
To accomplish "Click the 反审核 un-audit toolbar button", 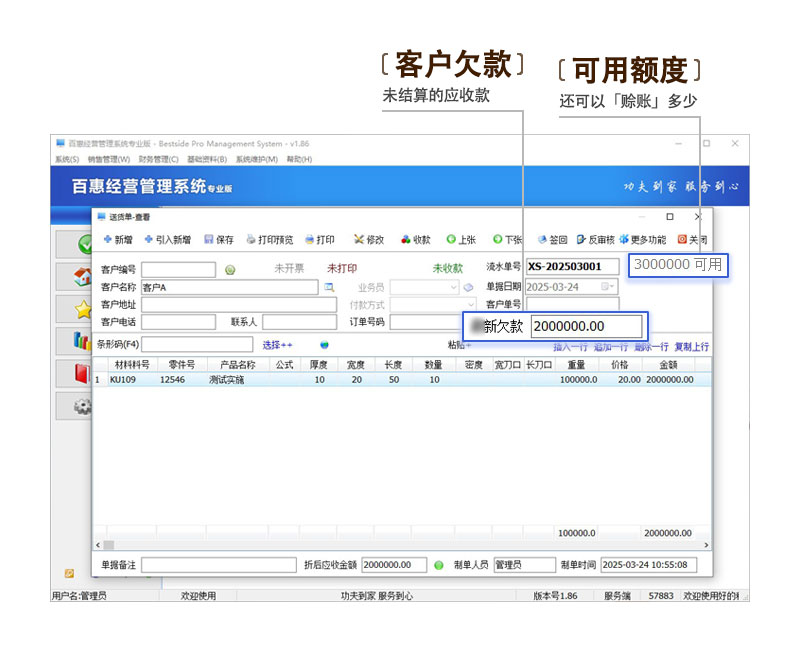I will point(596,239).
